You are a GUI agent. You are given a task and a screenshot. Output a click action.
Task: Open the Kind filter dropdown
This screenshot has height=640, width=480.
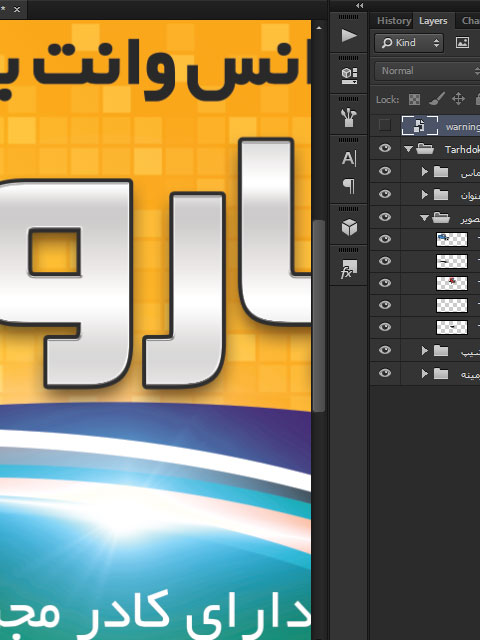409,42
